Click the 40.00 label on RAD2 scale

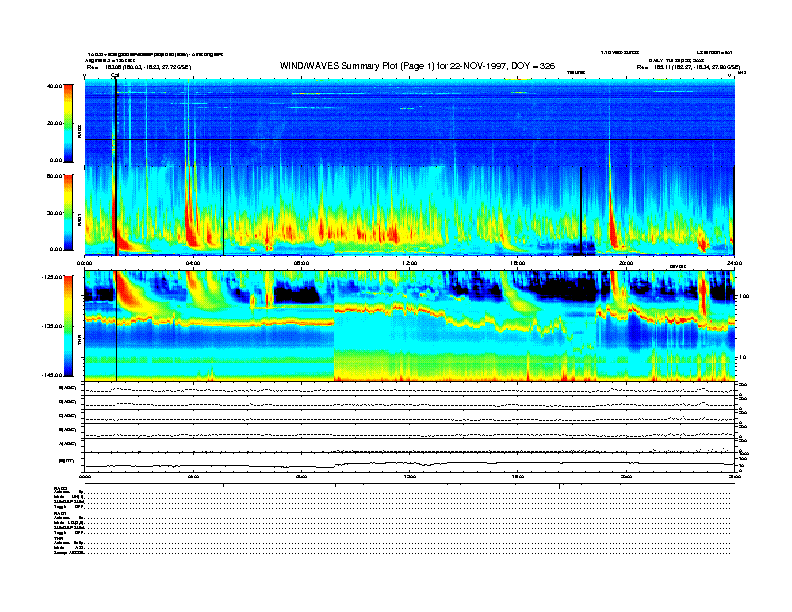pos(54,86)
